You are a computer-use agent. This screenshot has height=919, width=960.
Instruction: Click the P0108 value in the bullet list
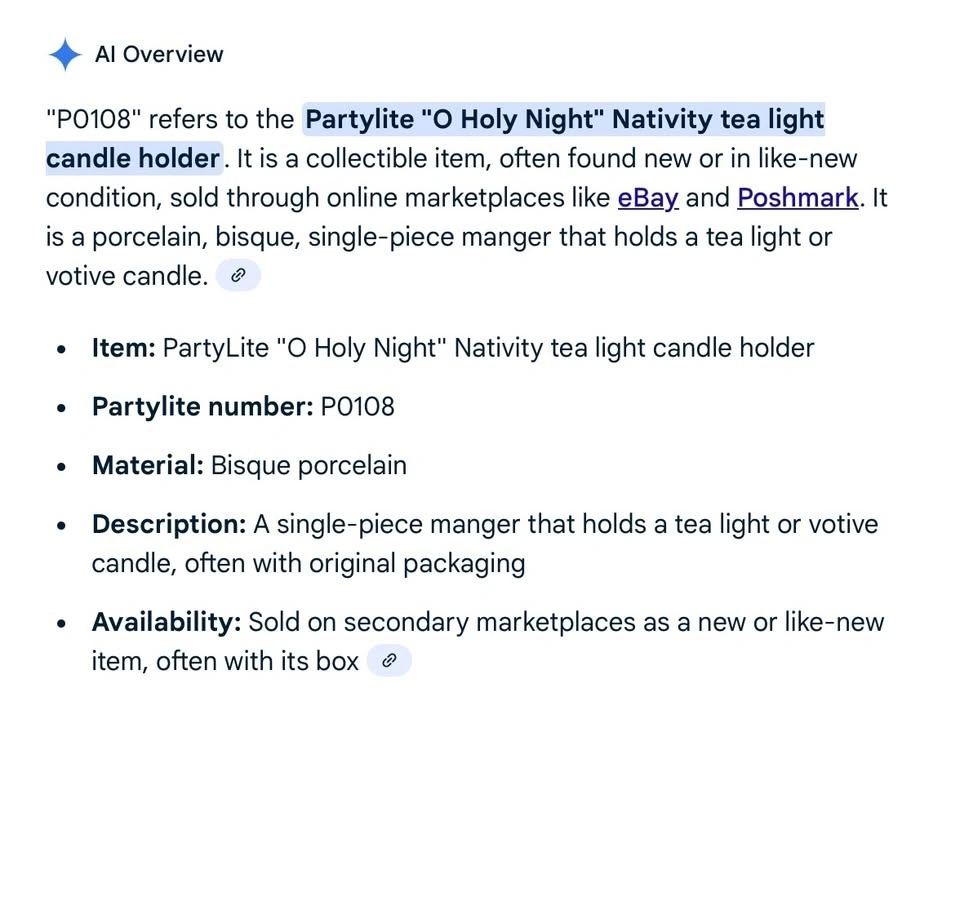click(x=357, y=407)
